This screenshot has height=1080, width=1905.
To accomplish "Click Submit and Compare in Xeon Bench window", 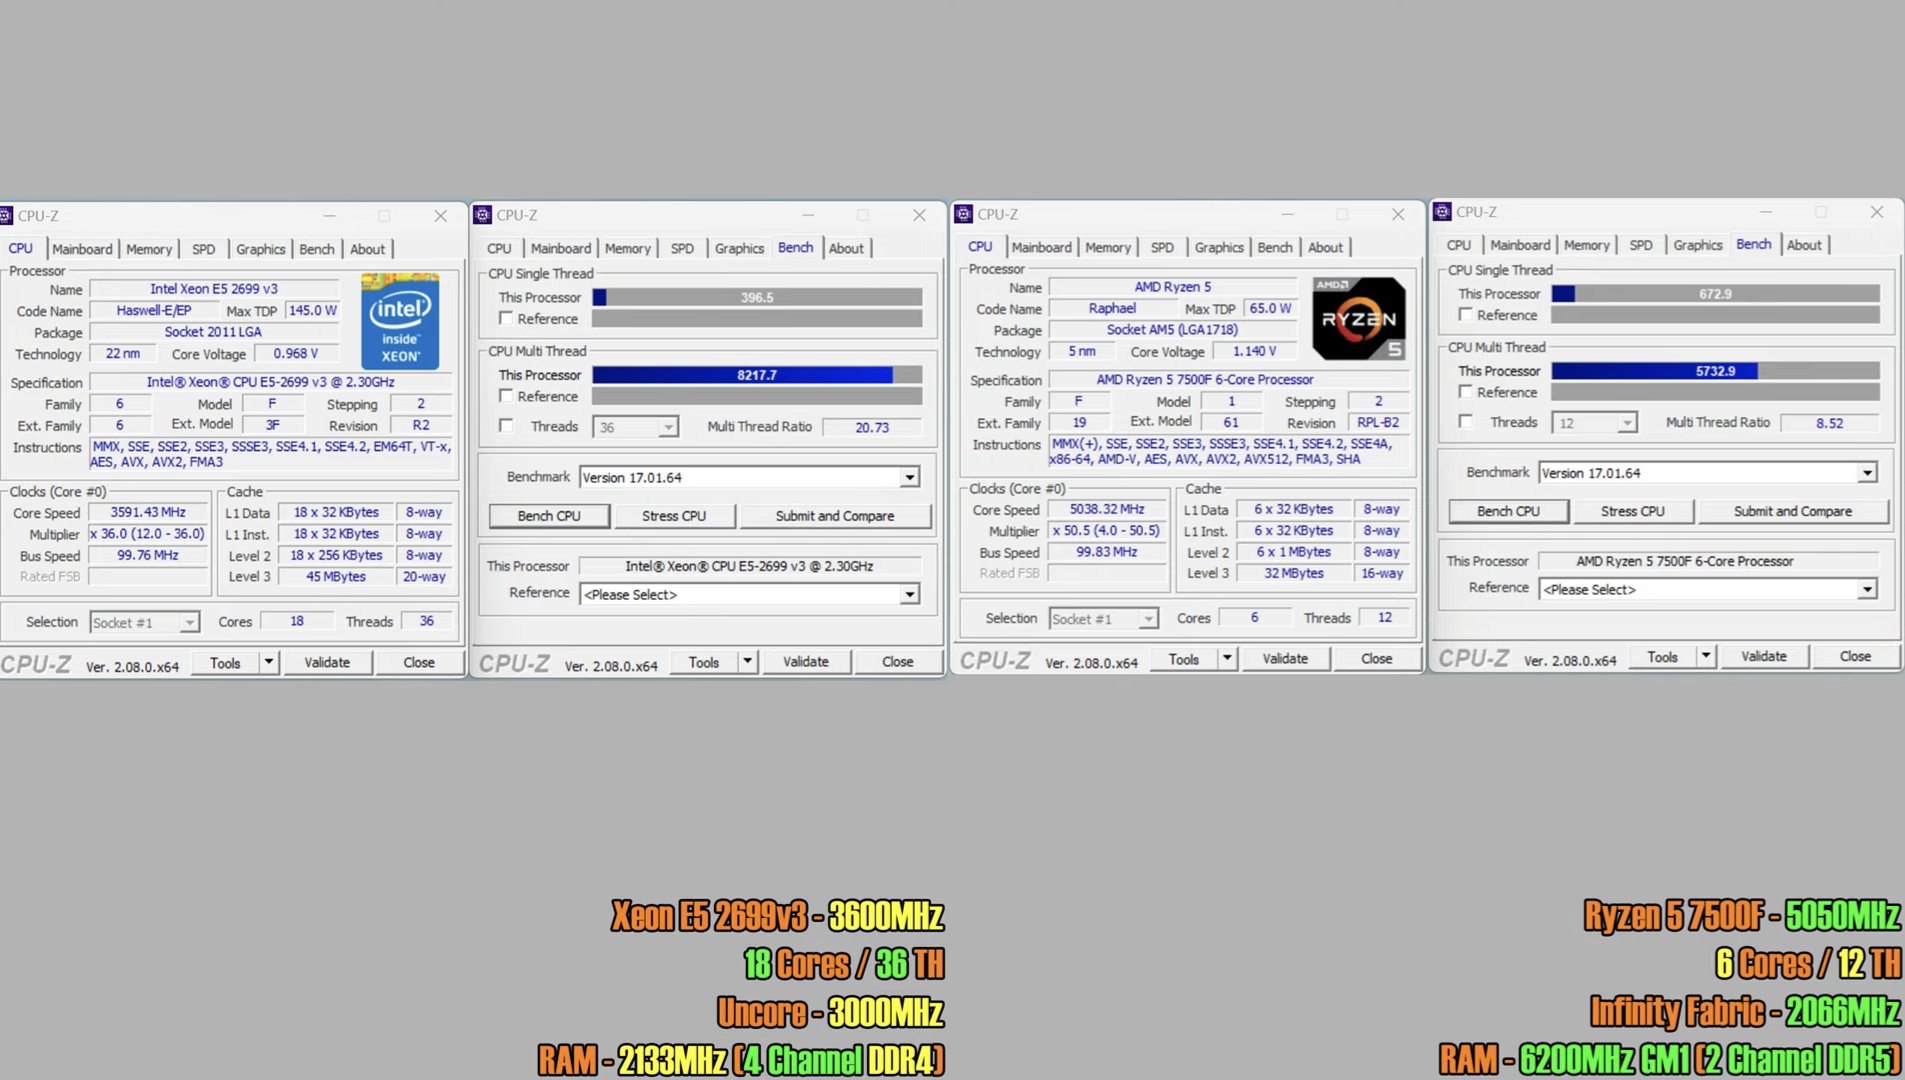I will coord(835,516).
